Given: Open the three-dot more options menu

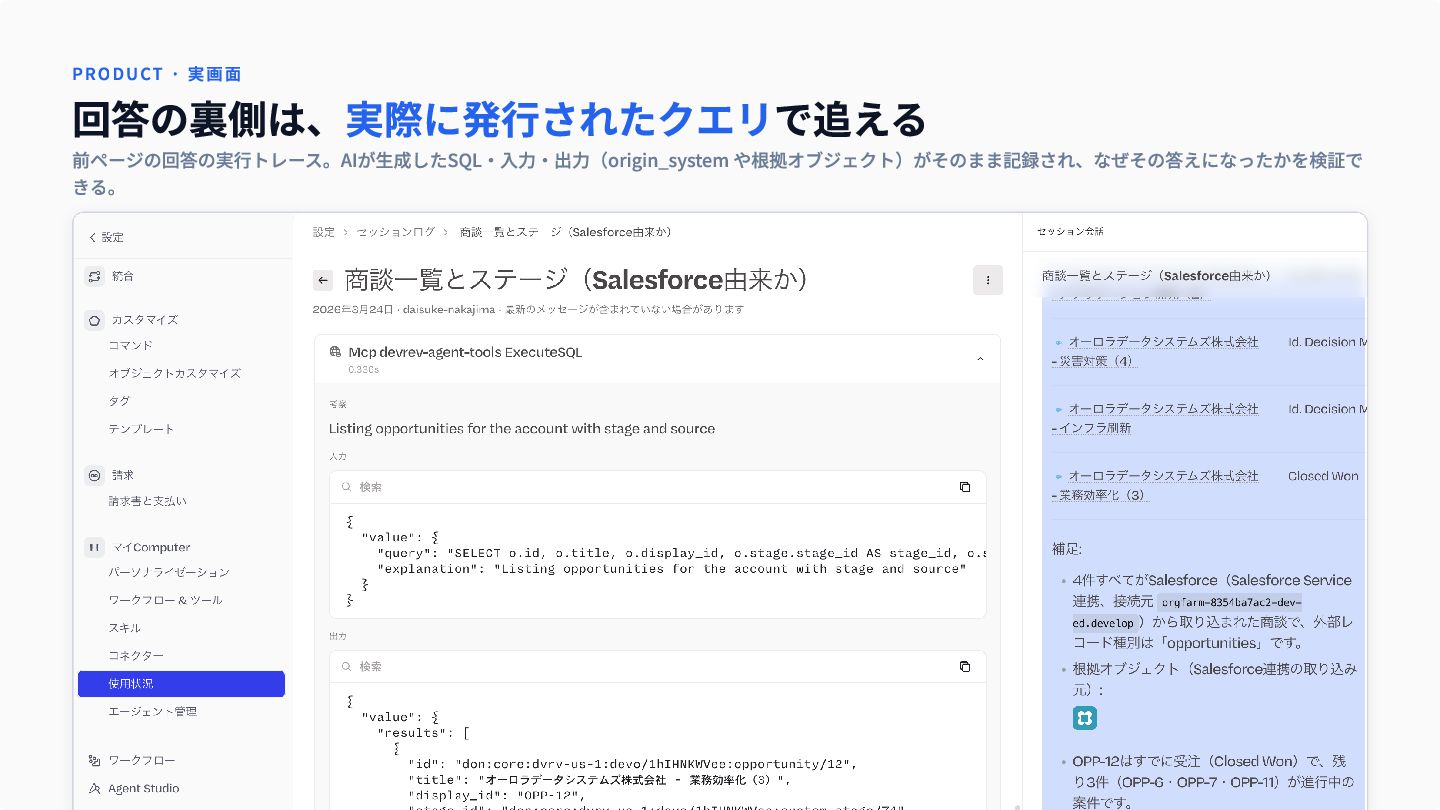Looking at the screenshot, I should click(987, 280).
